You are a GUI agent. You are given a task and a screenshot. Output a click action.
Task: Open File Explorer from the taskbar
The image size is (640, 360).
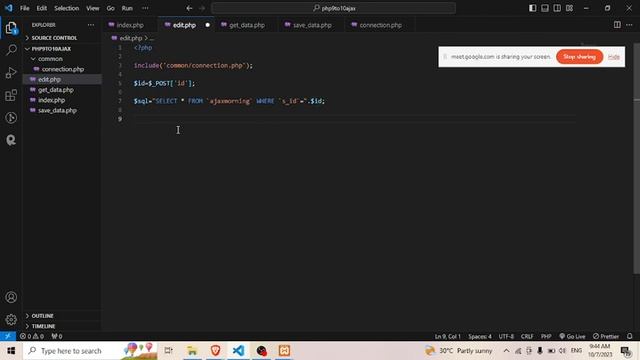pos(192,351)
